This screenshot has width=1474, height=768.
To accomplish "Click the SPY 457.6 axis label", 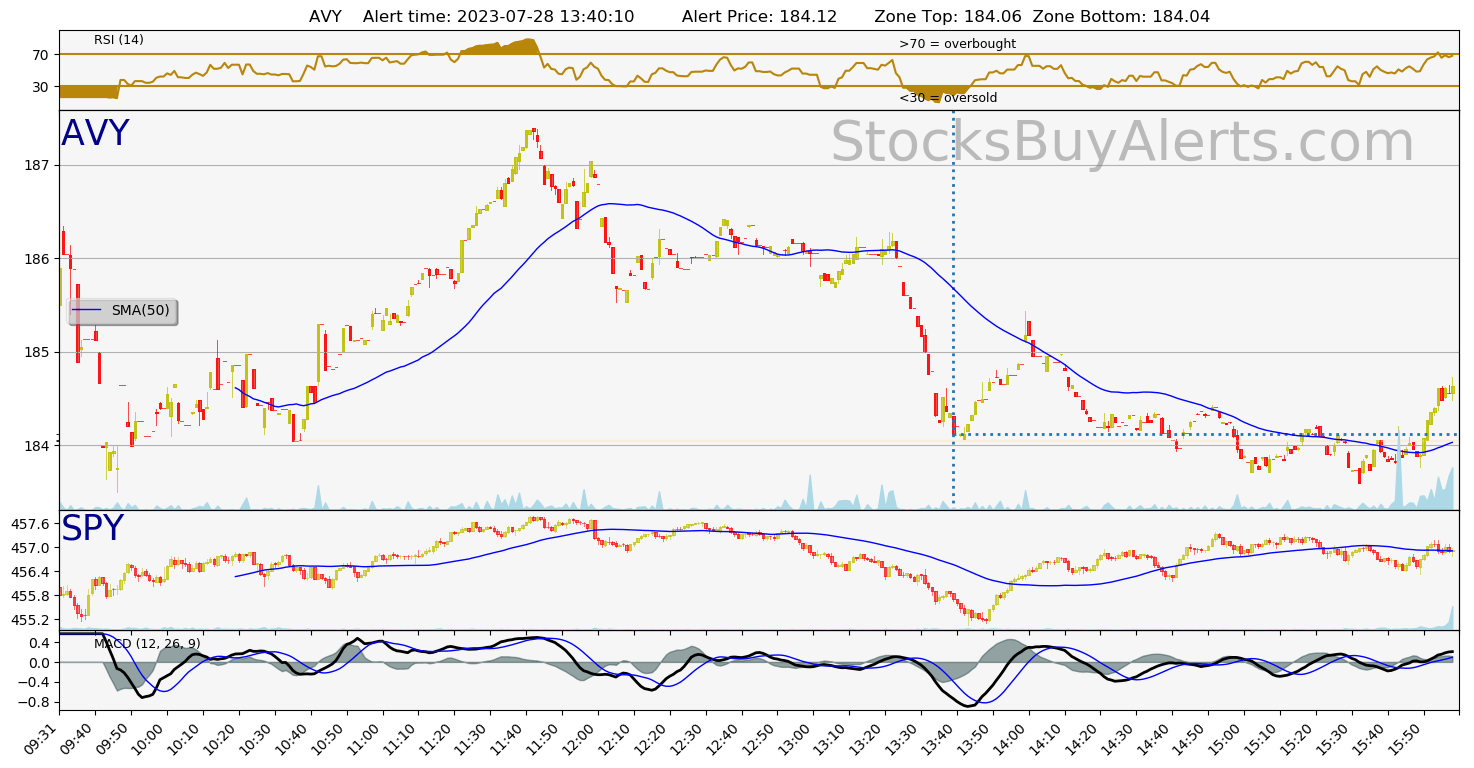I will [x=31, y=524].
